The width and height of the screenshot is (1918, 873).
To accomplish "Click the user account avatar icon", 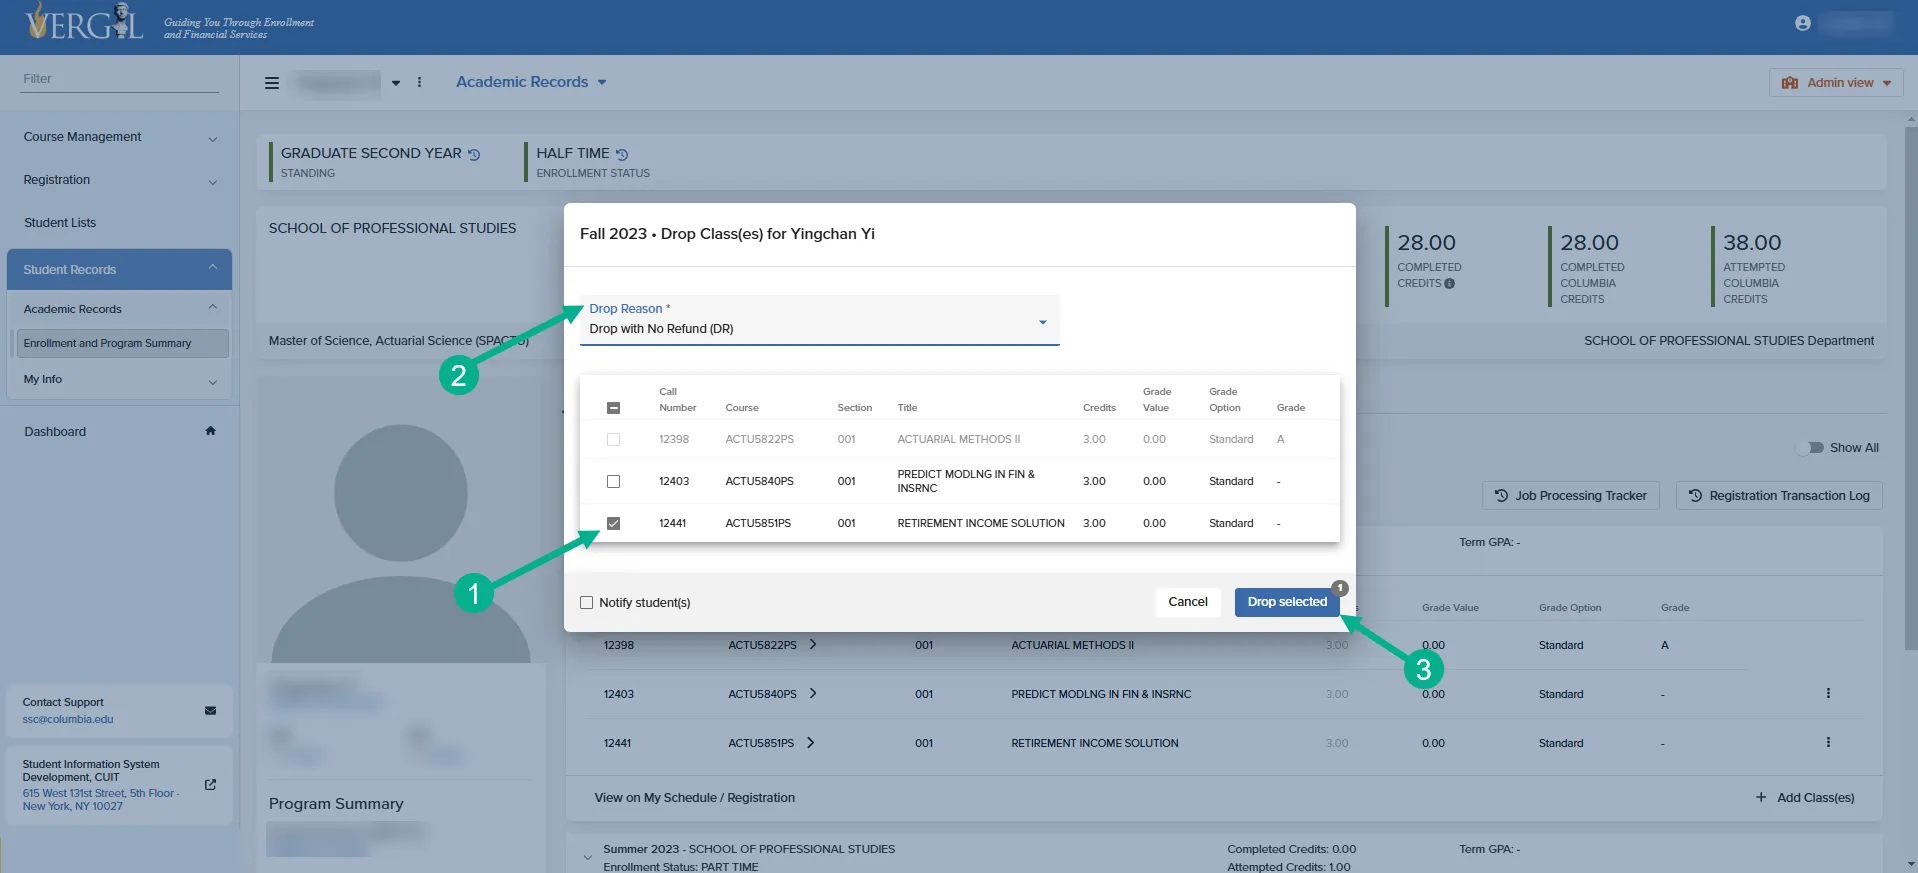I will point(1802,23).
